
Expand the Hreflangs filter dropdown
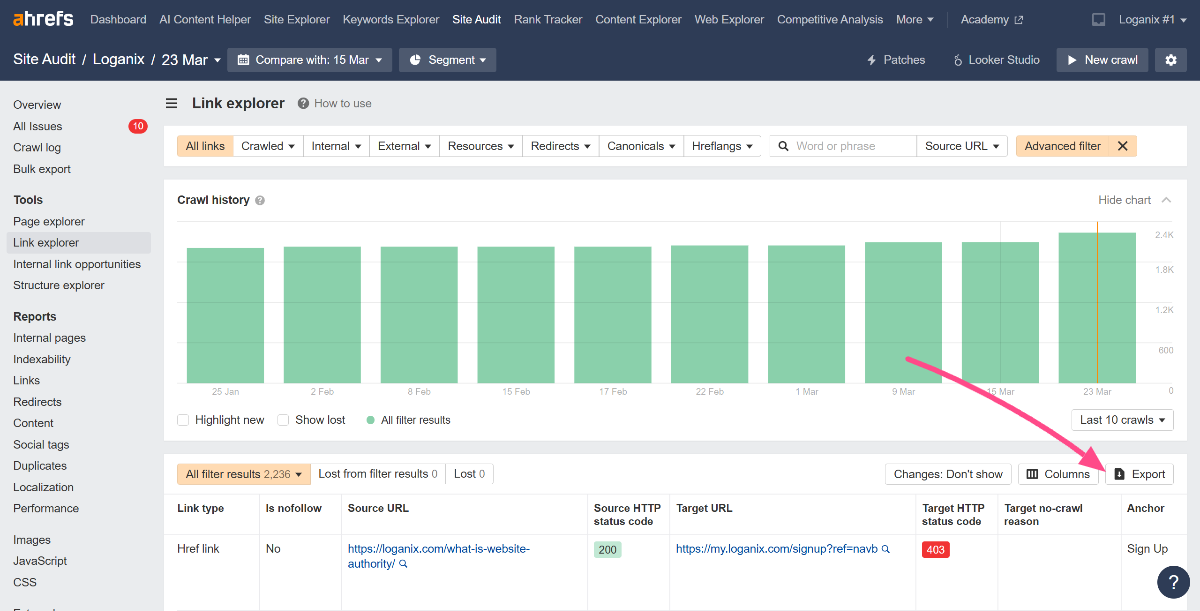(722, 146)
